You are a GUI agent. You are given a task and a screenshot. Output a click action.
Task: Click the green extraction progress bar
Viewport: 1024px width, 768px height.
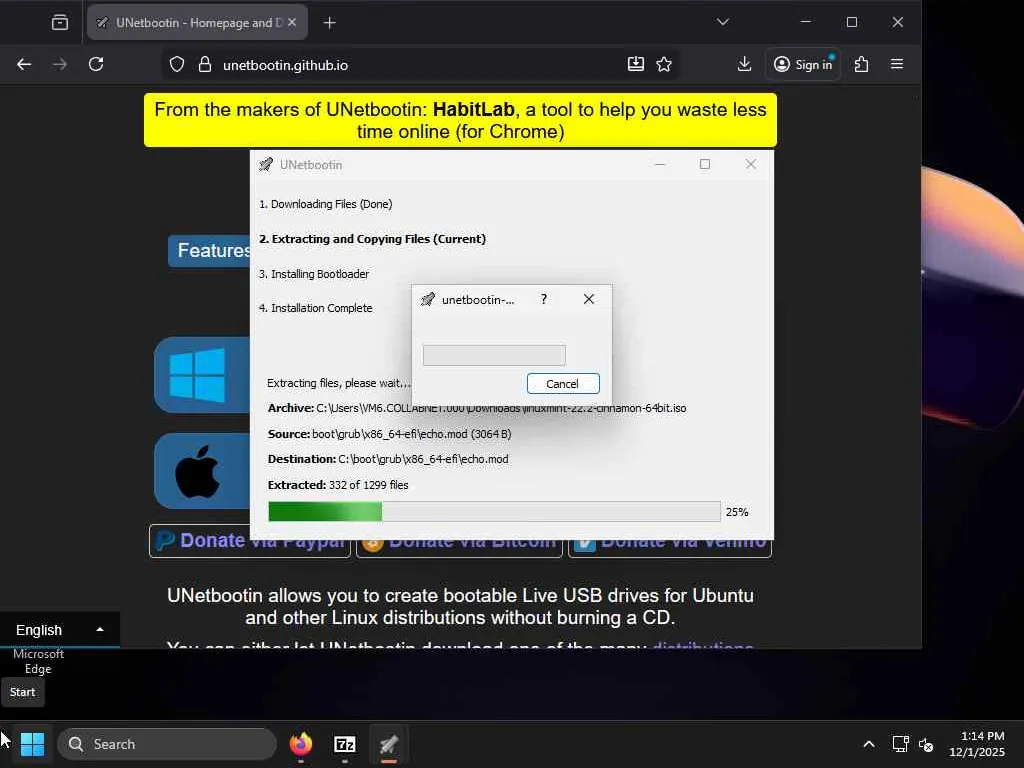pos(494,511)
